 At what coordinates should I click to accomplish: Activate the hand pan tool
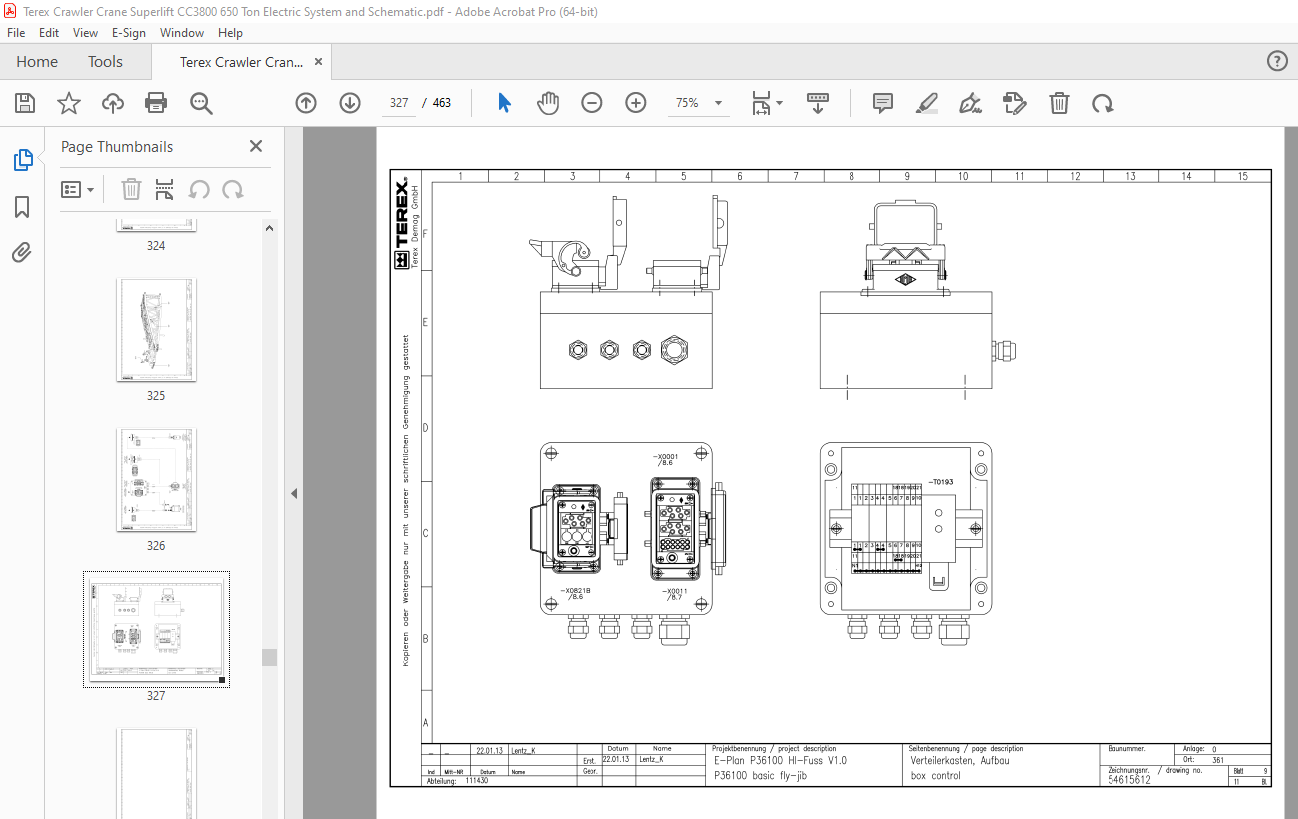click(548, 103)
